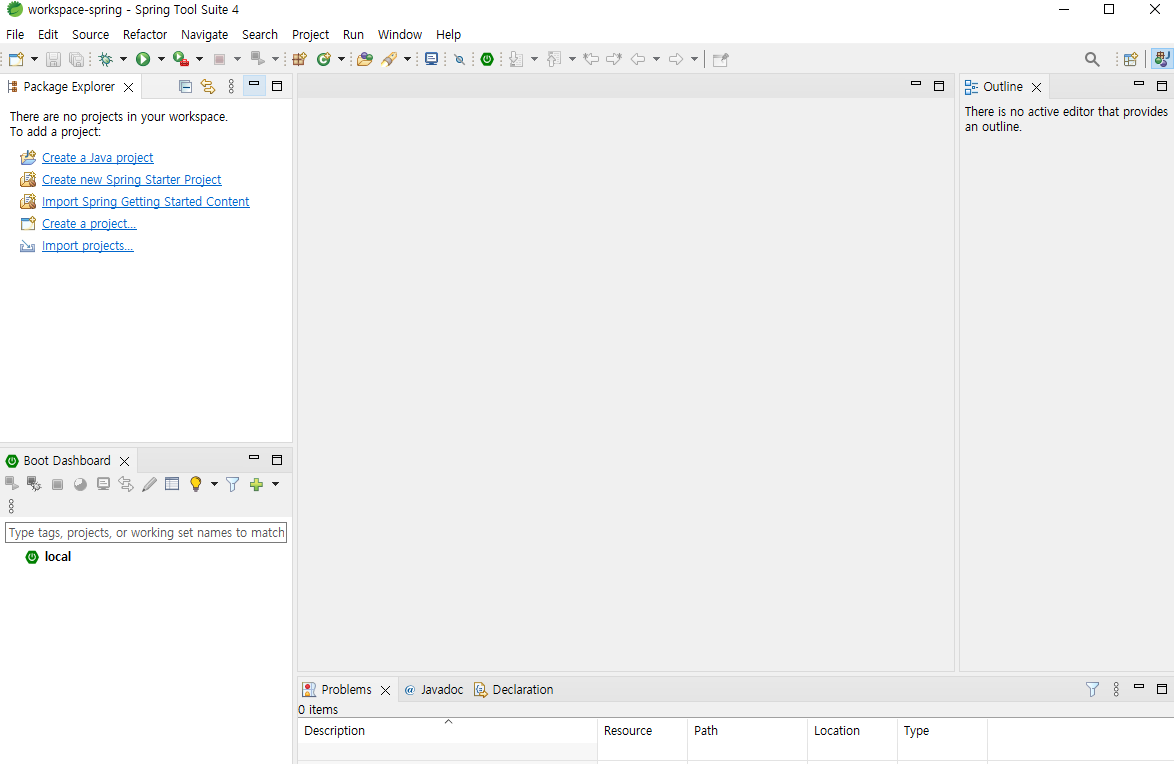The height and width of the screenshot is (764, 1174).
Task: Click the Resource column header
Action: (642, 730)
